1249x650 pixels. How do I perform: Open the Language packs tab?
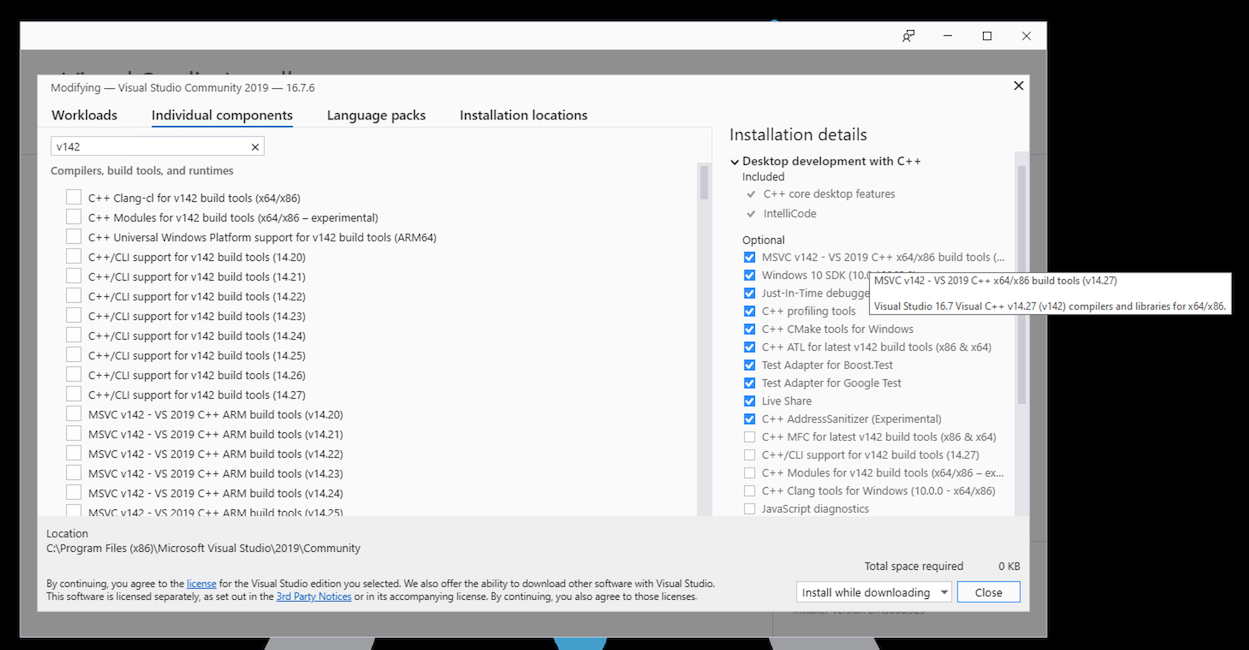tap(376, 115)
